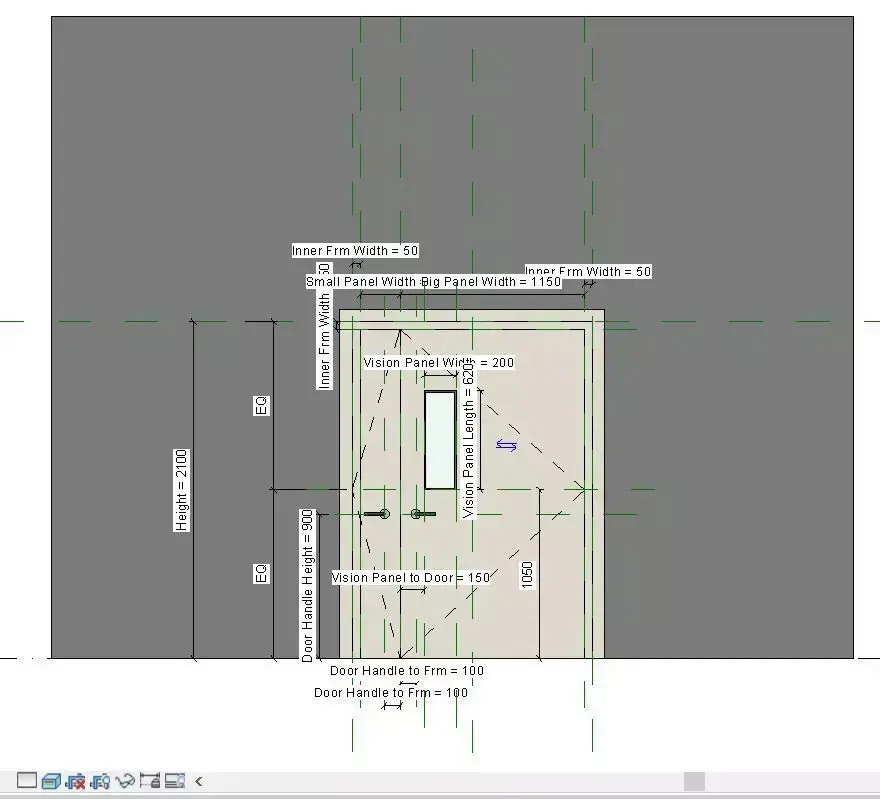This screenshot has height=799, width=880.
Task: Open Temporary Hide/Isolate glasses icon
Action: tap(126, 781)
